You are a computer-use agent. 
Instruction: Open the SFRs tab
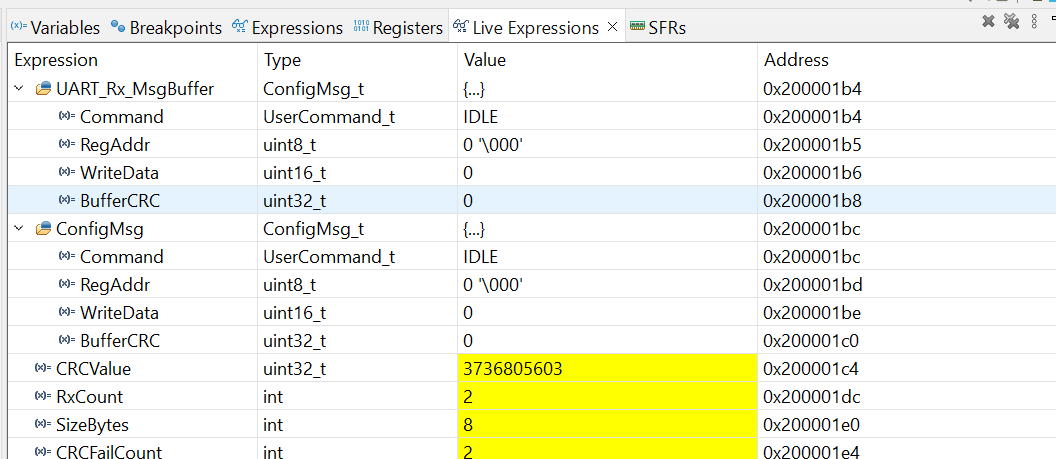tap(658, 28)
